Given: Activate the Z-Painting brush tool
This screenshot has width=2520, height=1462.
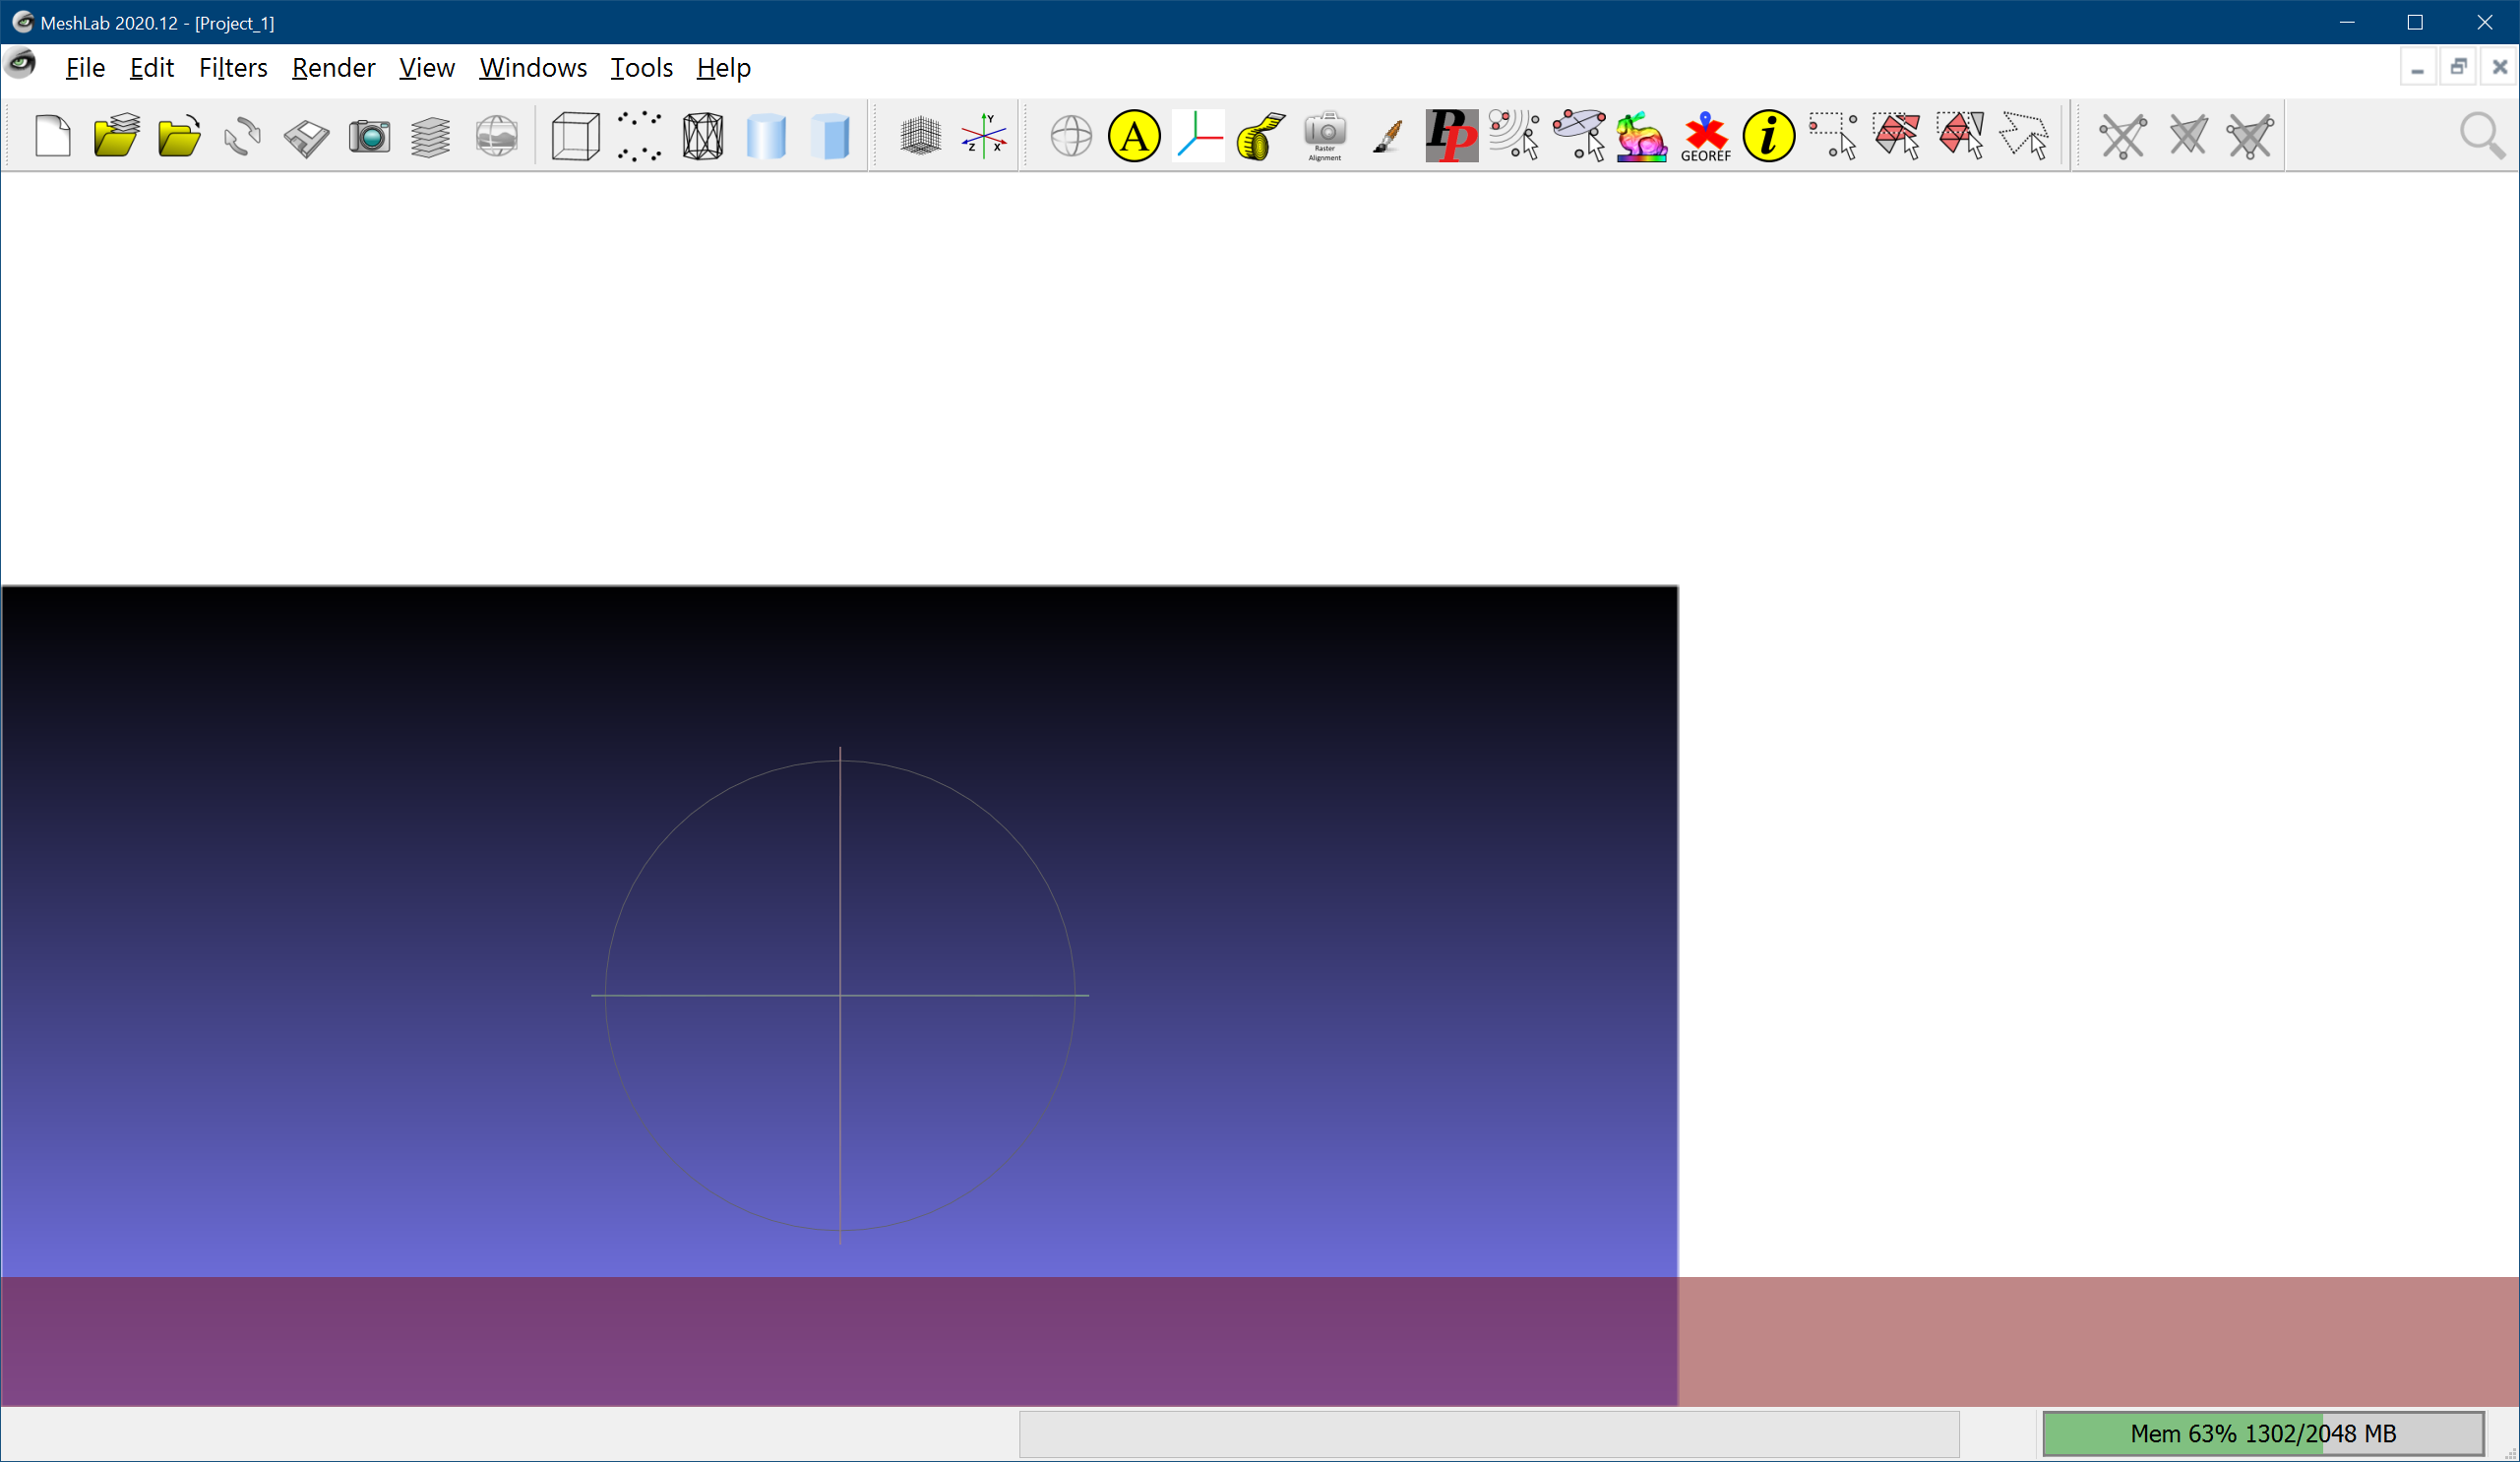Looking at the screenshot, I should (1387, 135).
